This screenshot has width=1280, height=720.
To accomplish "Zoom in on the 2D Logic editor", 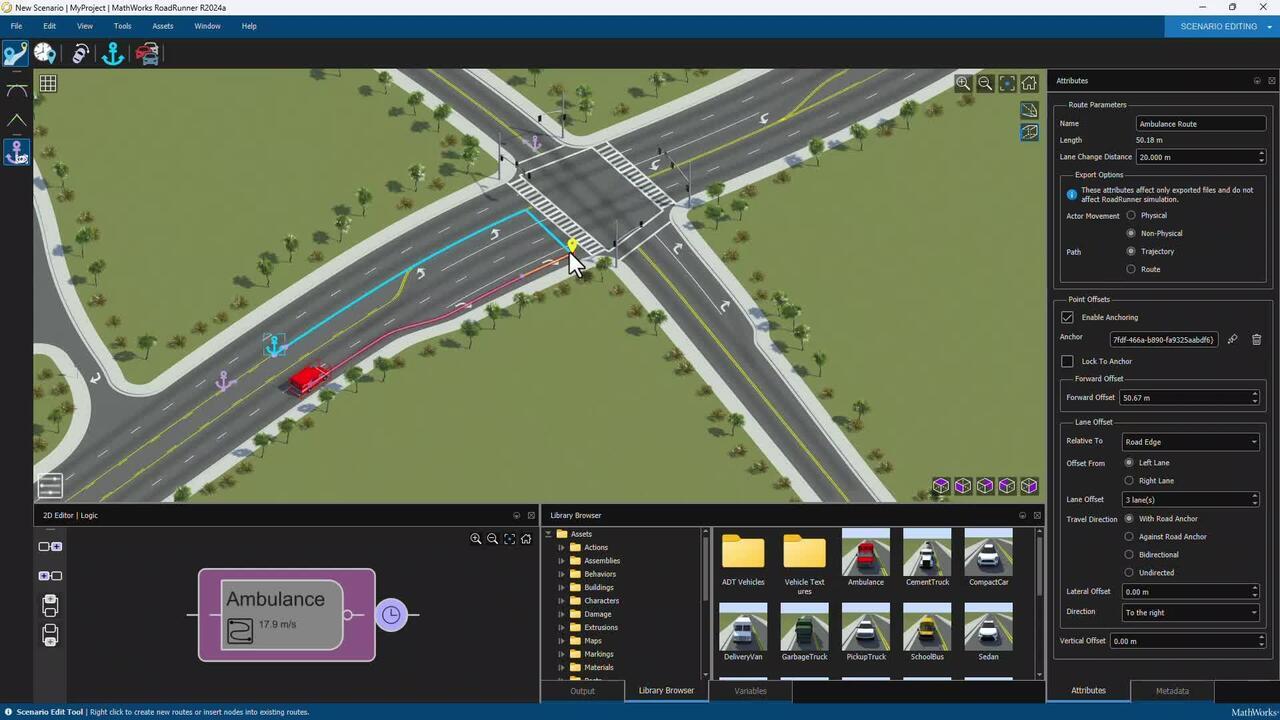I will point(476,538).
